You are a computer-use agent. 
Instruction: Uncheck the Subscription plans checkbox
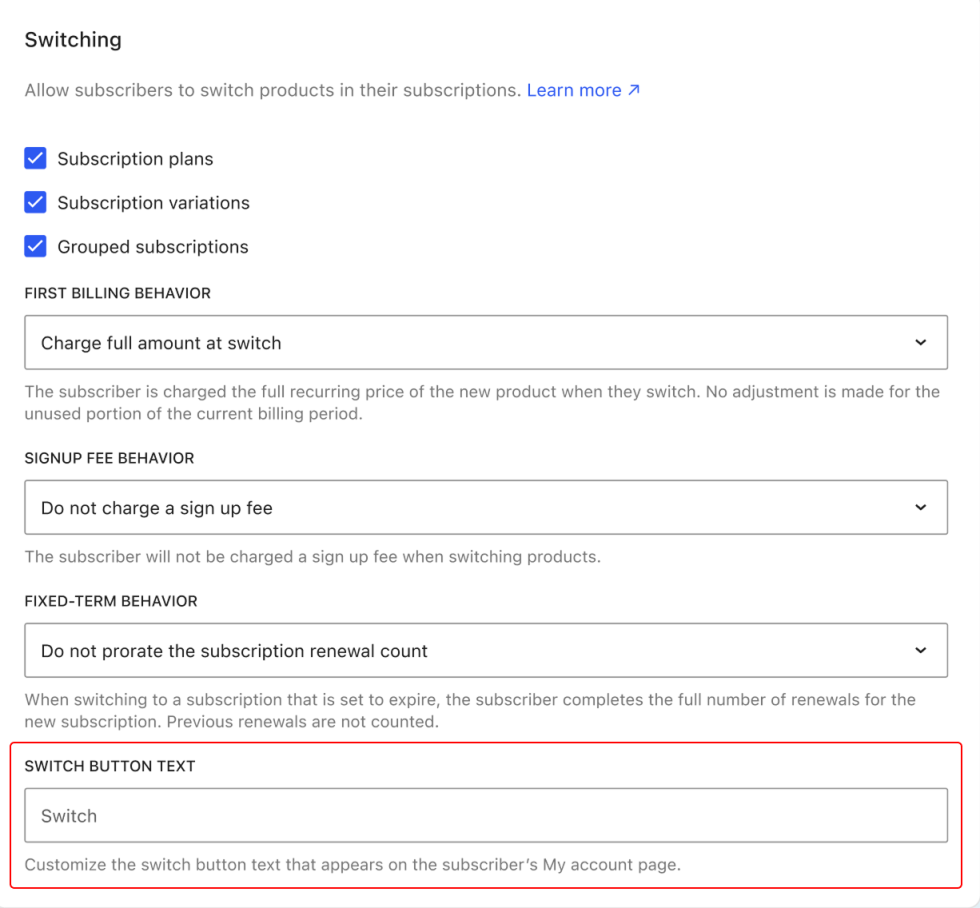36,159
